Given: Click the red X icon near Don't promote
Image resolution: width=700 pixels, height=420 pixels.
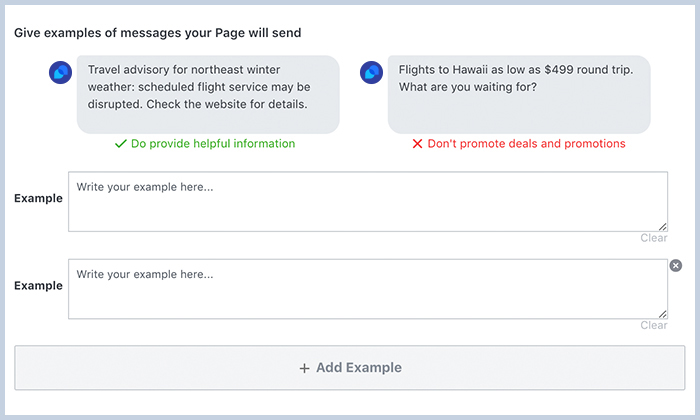Looking at the screenshot, I should (x=417, y=144).
